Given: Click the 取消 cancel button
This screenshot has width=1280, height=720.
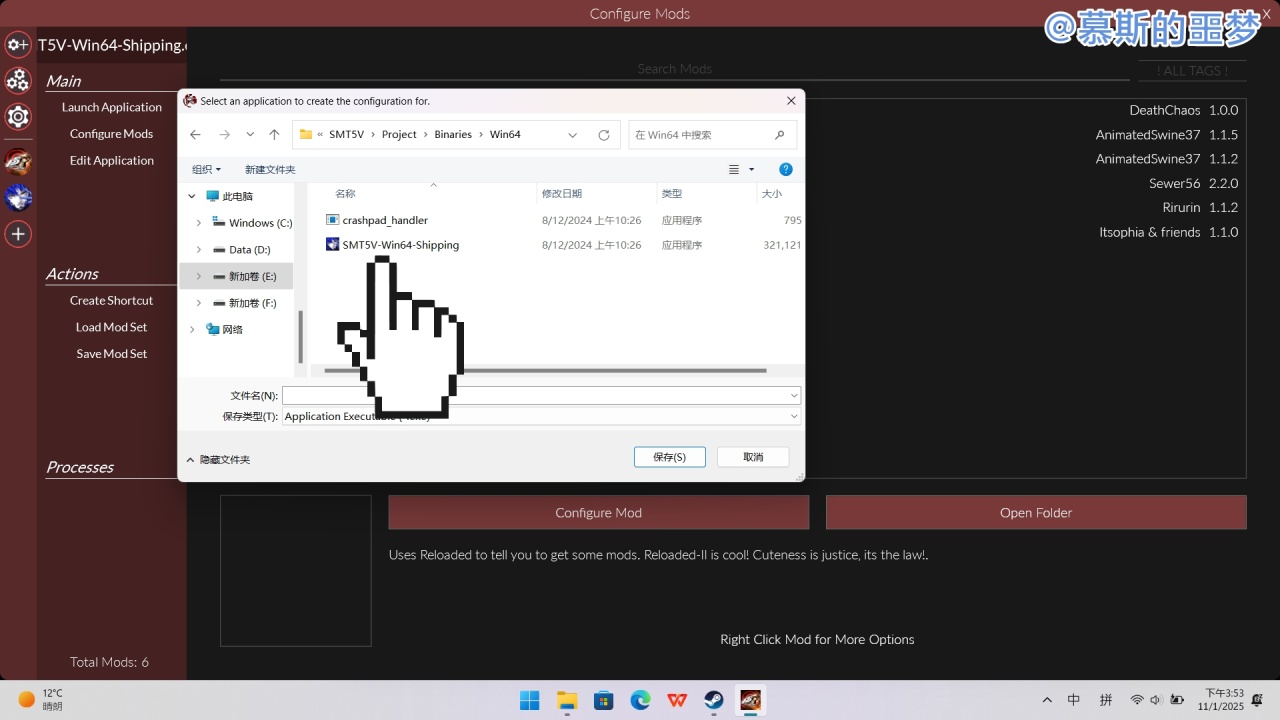Looking at the screenshot, I should (753, 457).
